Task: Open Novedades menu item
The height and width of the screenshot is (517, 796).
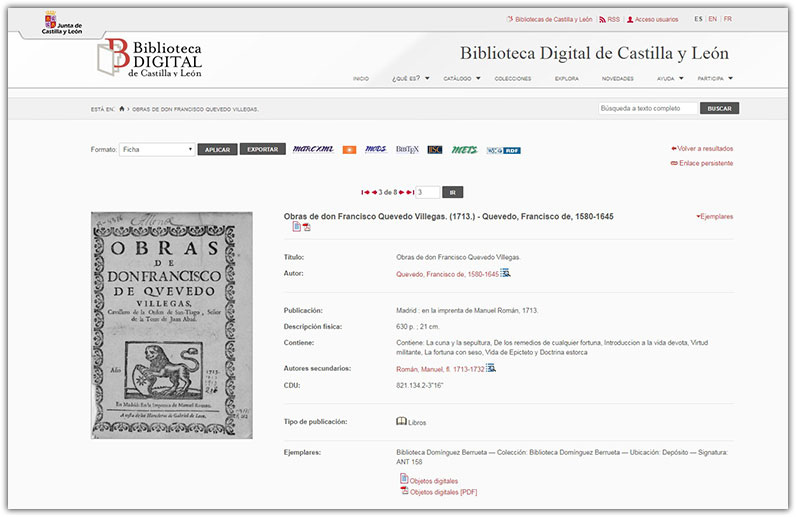Action: coord(617,79)
